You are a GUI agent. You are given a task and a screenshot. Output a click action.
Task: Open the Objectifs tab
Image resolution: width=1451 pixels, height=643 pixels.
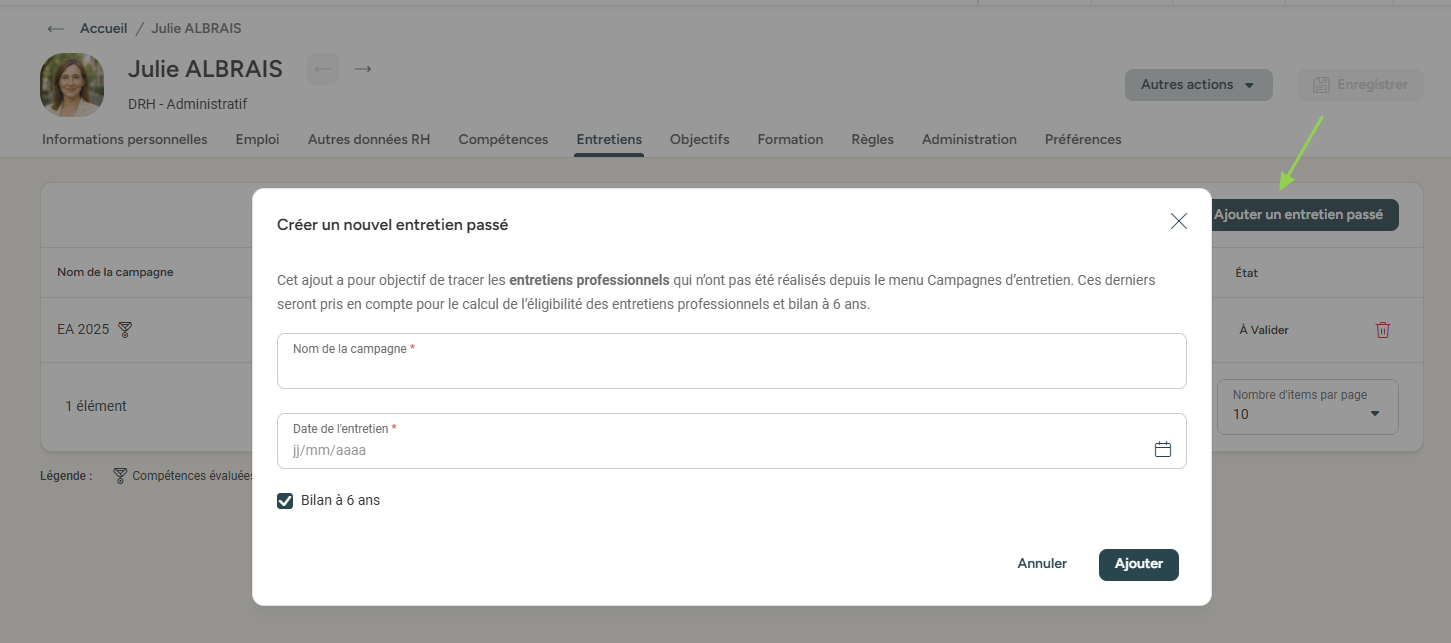point(699,140)
